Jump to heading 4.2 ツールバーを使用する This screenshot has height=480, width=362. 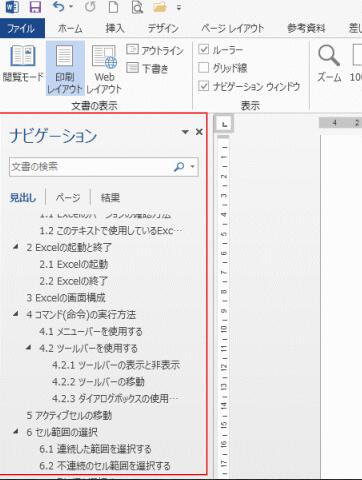(88, 348)
